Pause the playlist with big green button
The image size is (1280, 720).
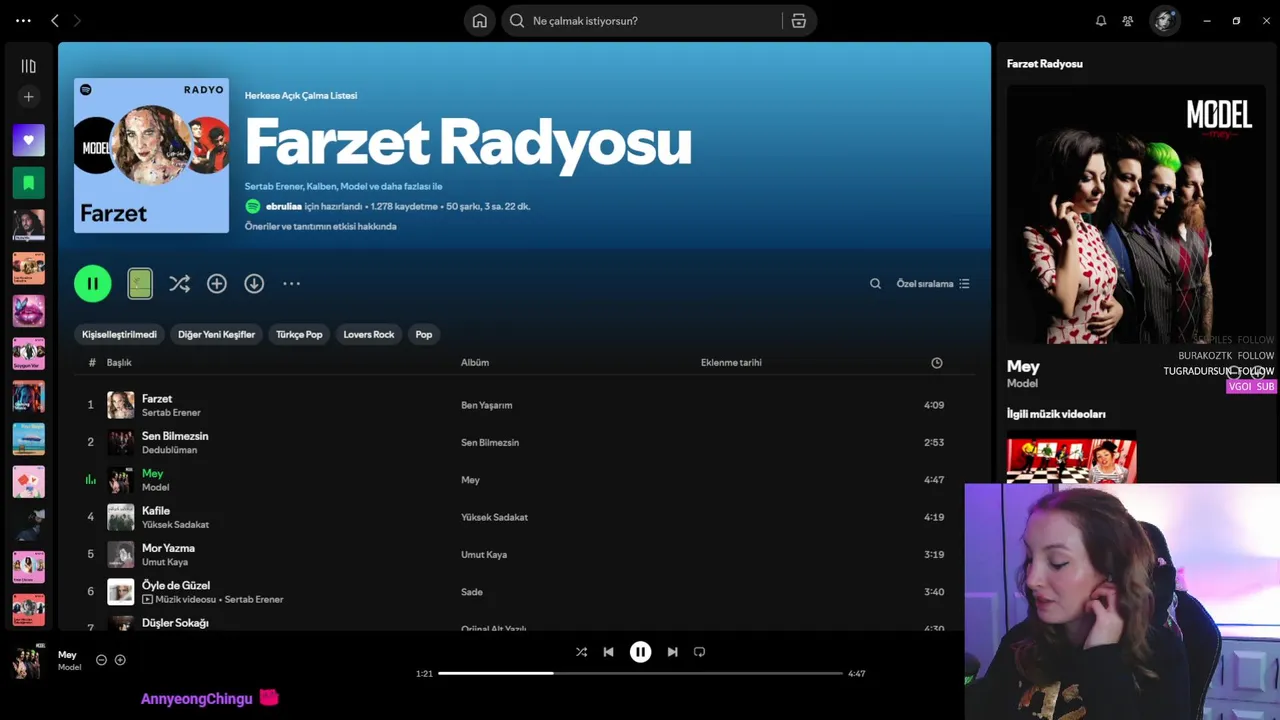pyautogui.click(x=92, y=284)
